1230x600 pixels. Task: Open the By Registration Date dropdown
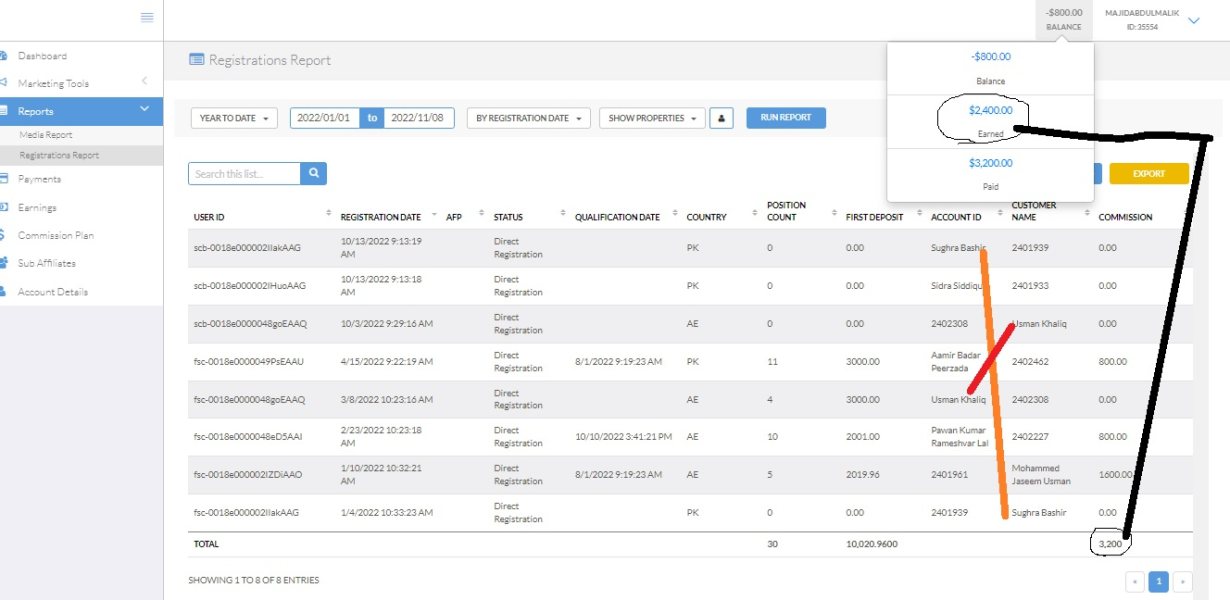(x=528, y=118)
